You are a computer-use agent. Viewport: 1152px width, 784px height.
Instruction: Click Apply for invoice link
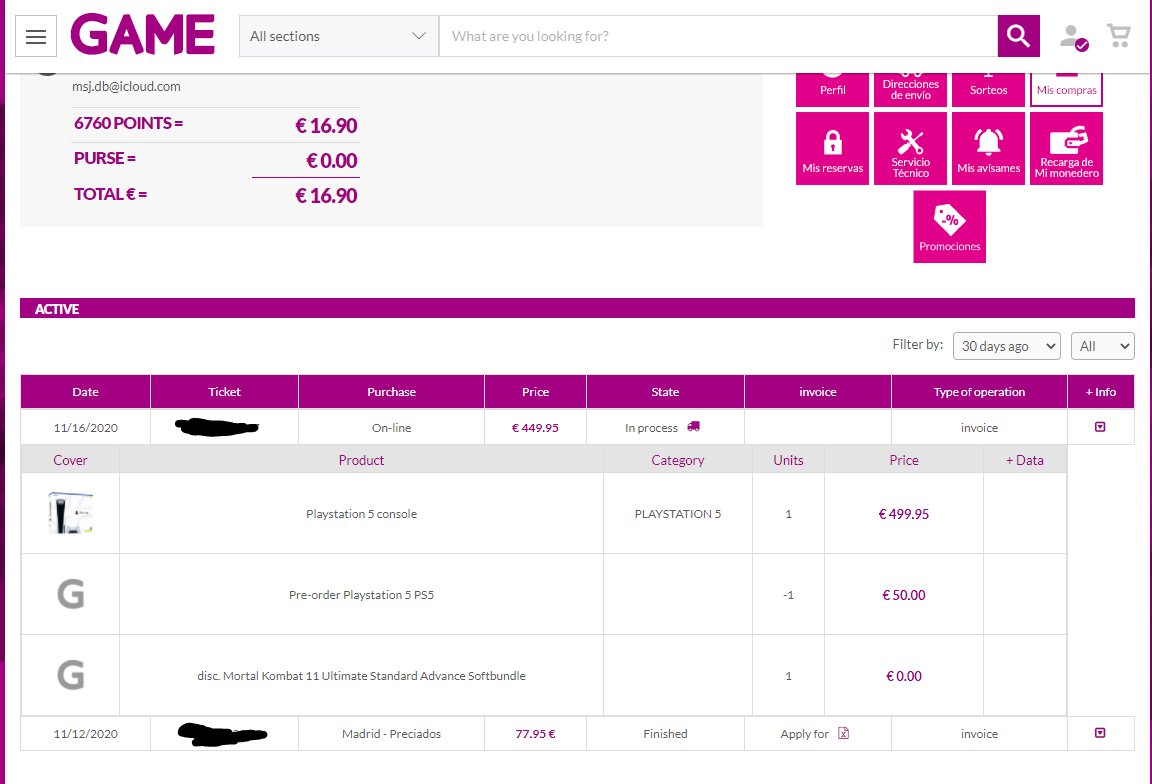click(815, 734)
